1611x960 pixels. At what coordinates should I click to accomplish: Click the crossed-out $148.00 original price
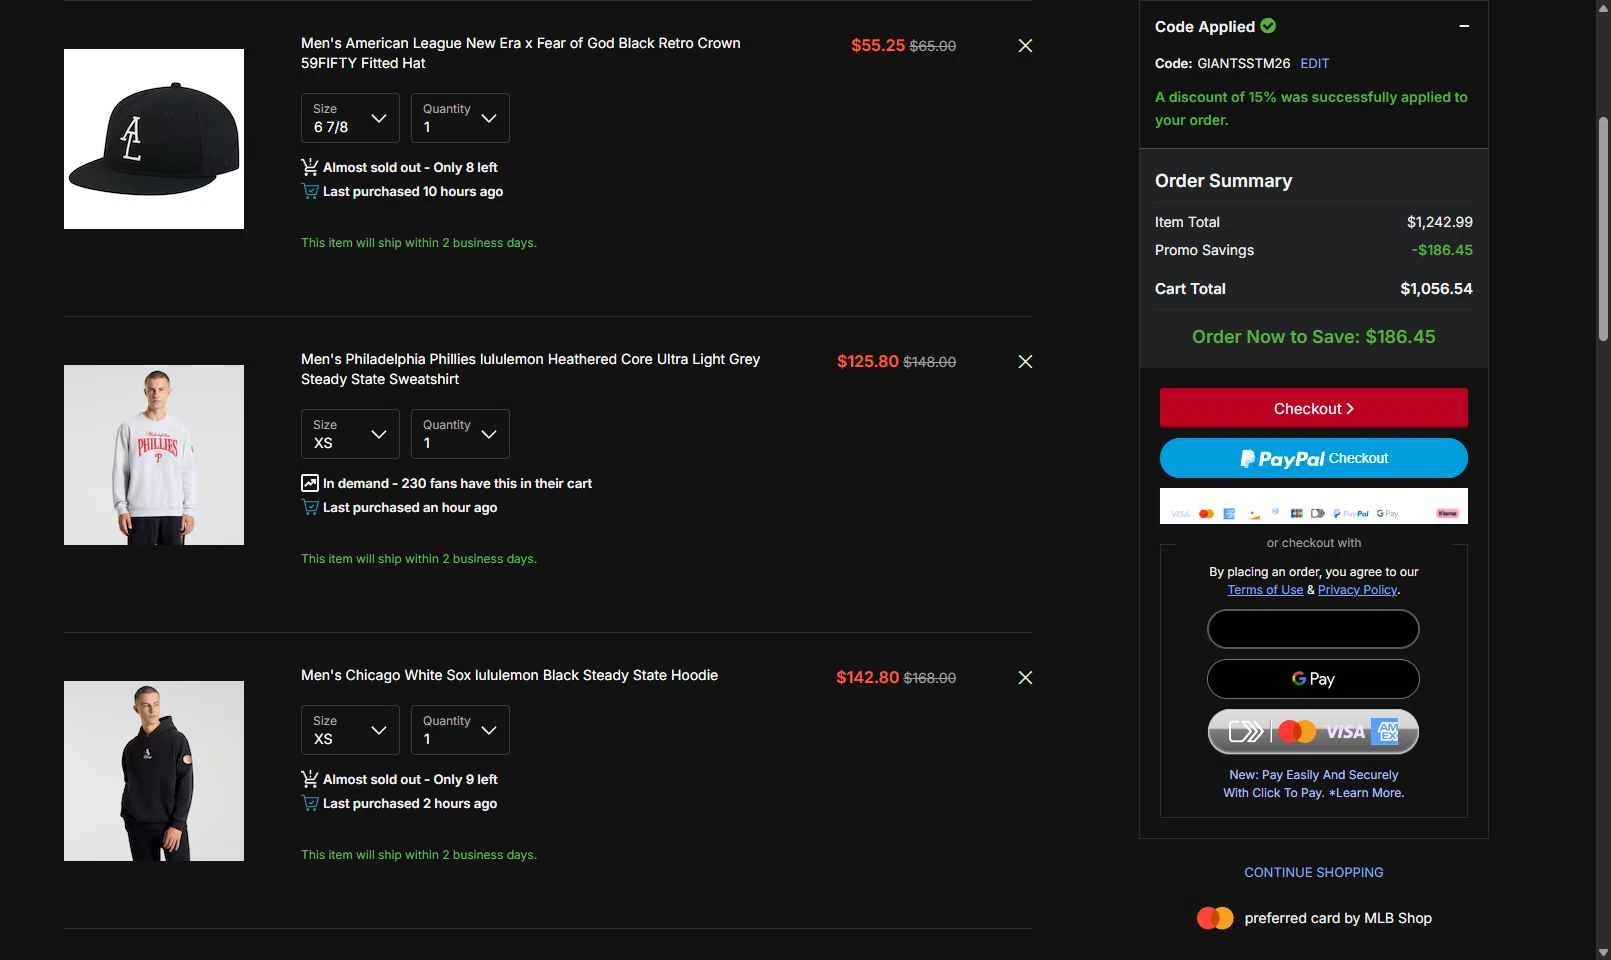click(930, 362)
